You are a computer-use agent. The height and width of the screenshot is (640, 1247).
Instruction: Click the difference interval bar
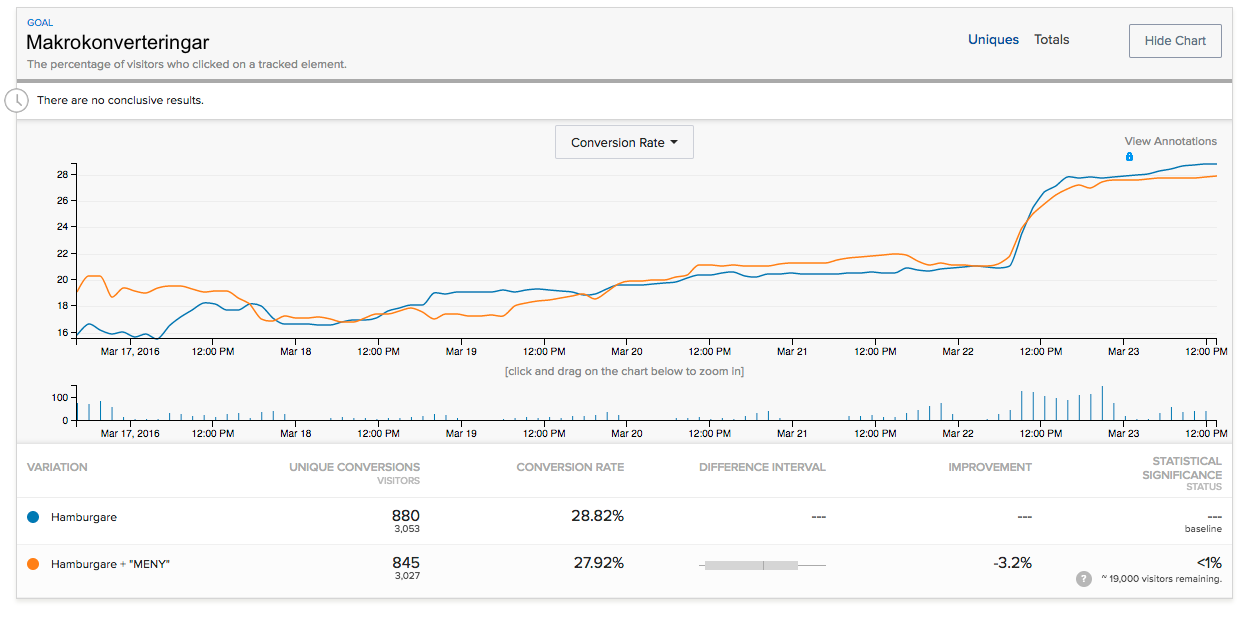(x=763, y=565)
